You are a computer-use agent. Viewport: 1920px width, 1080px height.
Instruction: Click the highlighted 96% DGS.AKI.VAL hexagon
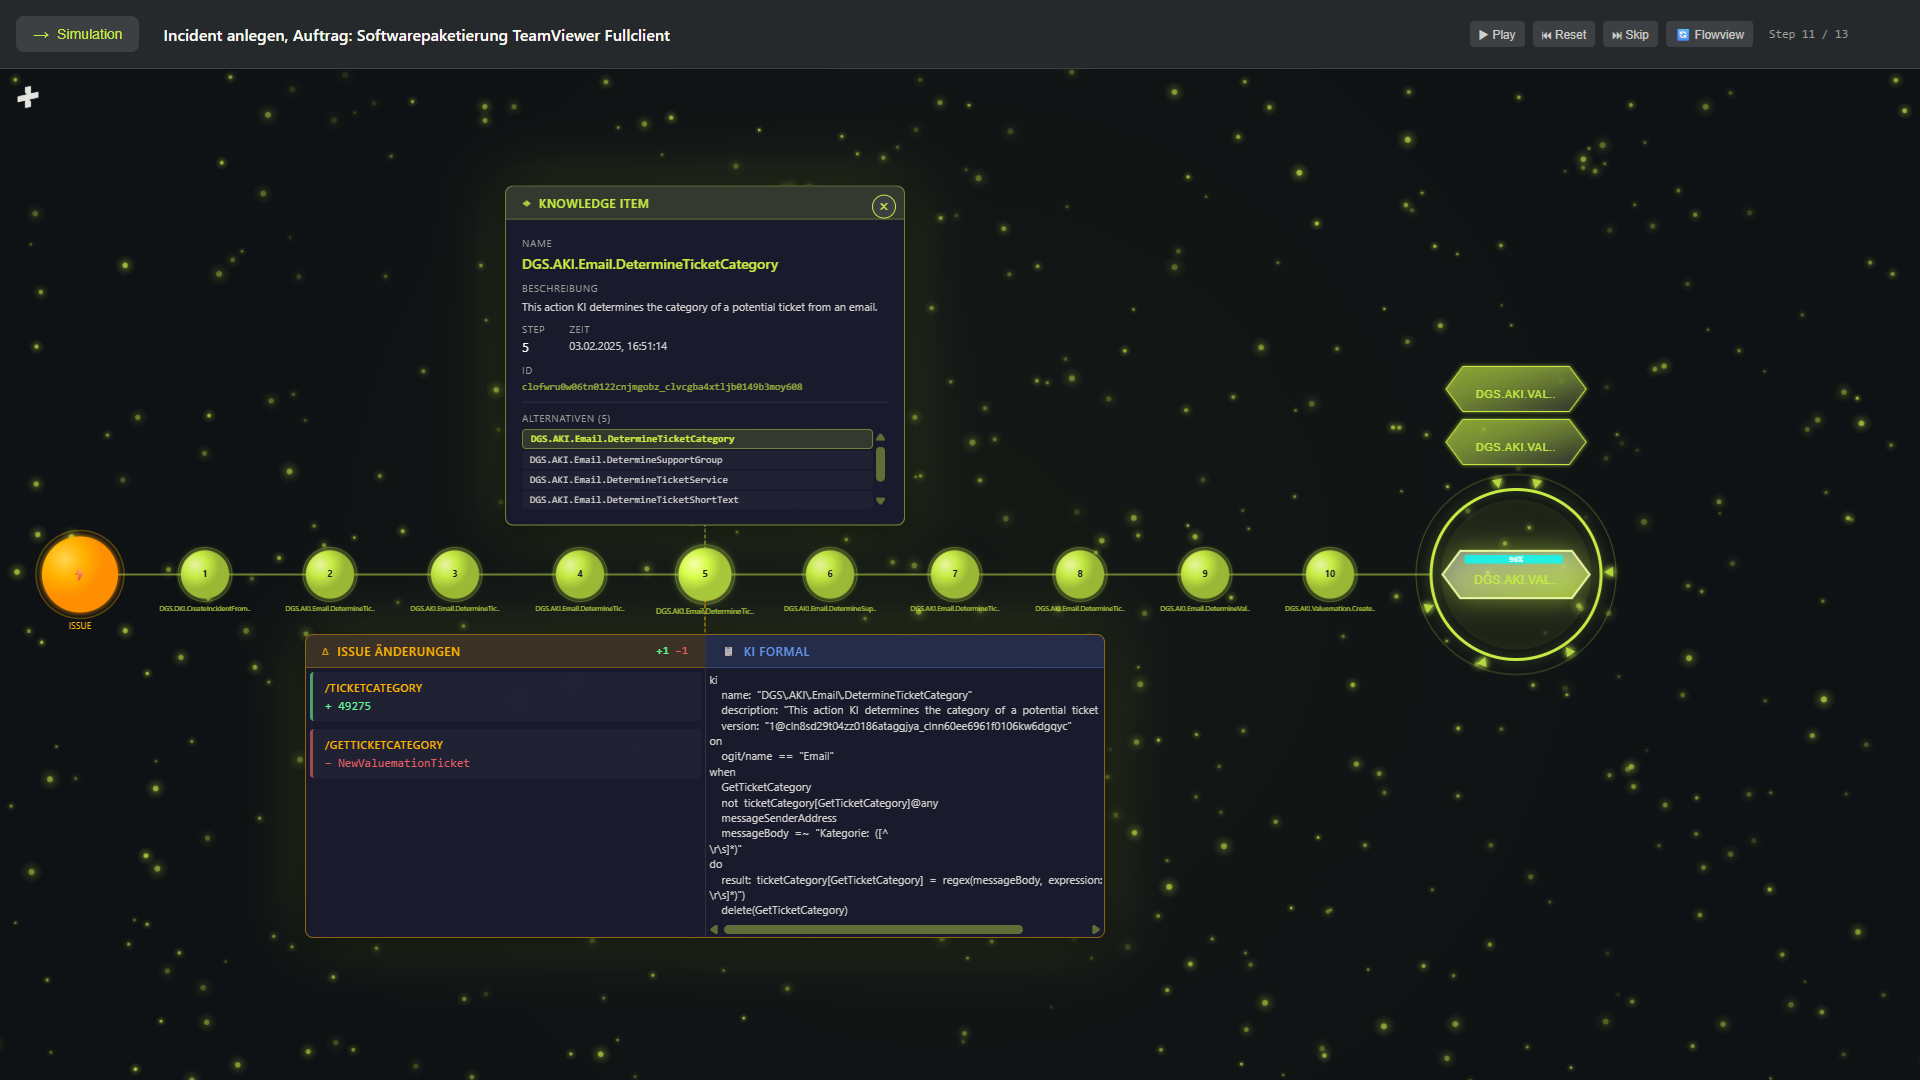(1516, 574)
